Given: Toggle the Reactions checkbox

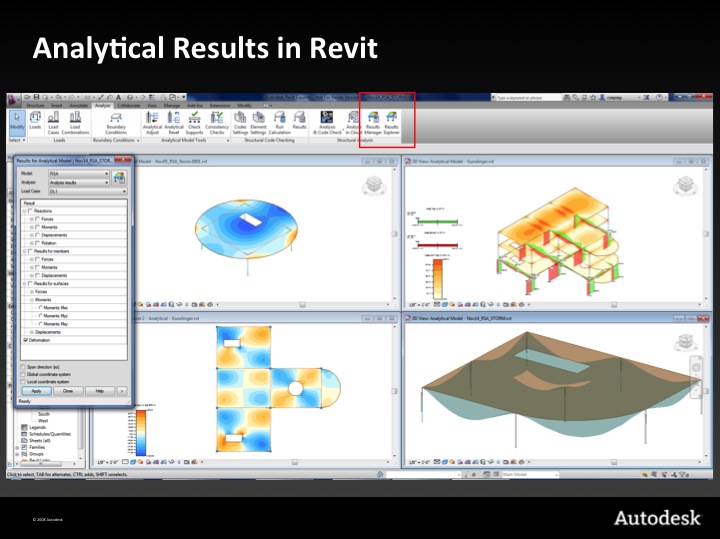Looking at the screenshot, I should point(30,211).
